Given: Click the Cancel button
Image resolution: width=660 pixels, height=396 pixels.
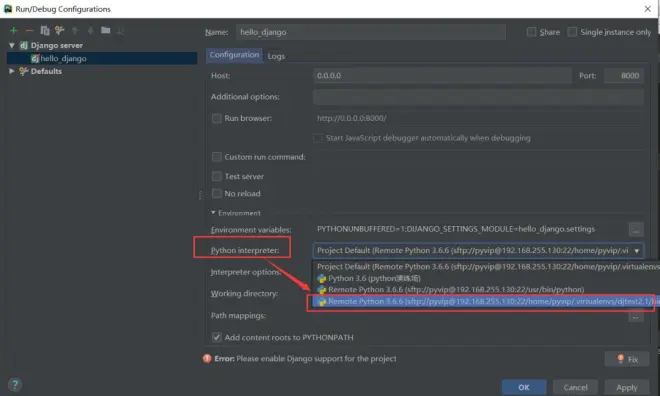Looking at the screenshot, I should 575,387.
